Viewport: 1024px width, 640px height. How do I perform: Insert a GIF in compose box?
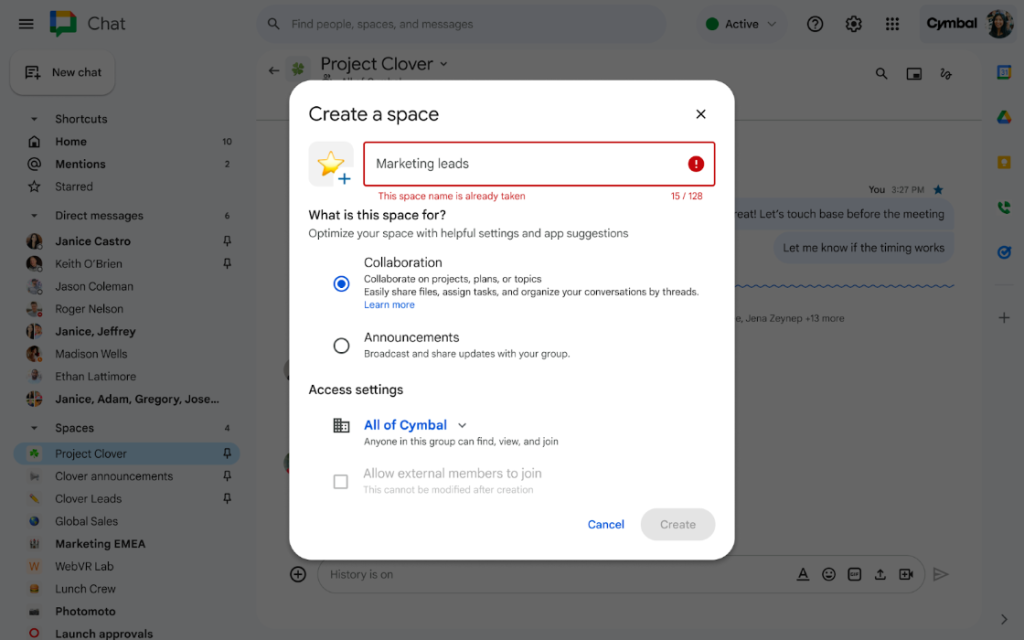click(x=854, y=574)
